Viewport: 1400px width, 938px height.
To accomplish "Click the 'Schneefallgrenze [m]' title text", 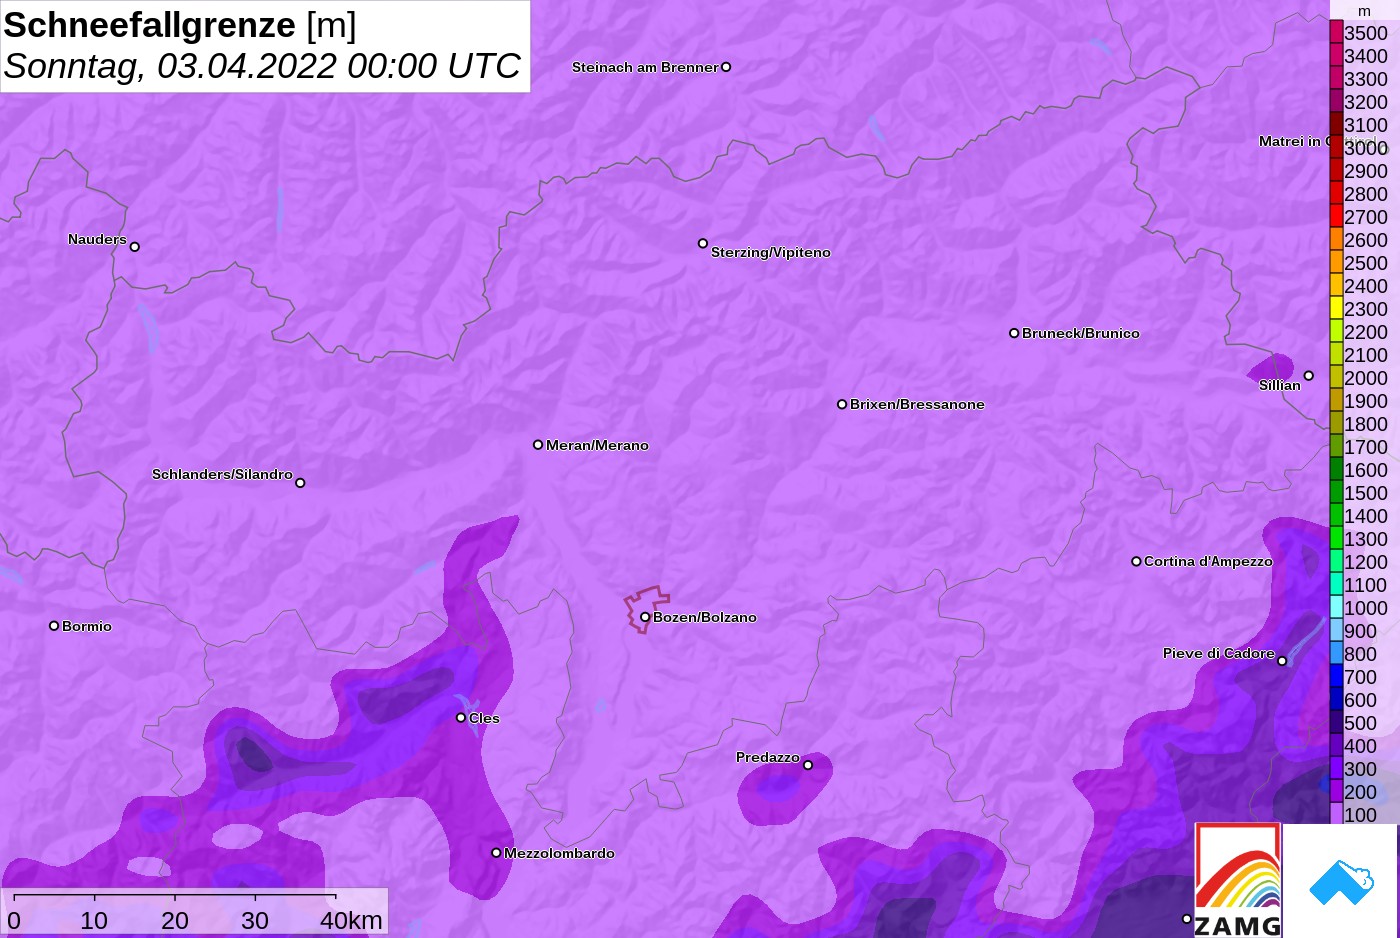I will (x=180, y=25).
